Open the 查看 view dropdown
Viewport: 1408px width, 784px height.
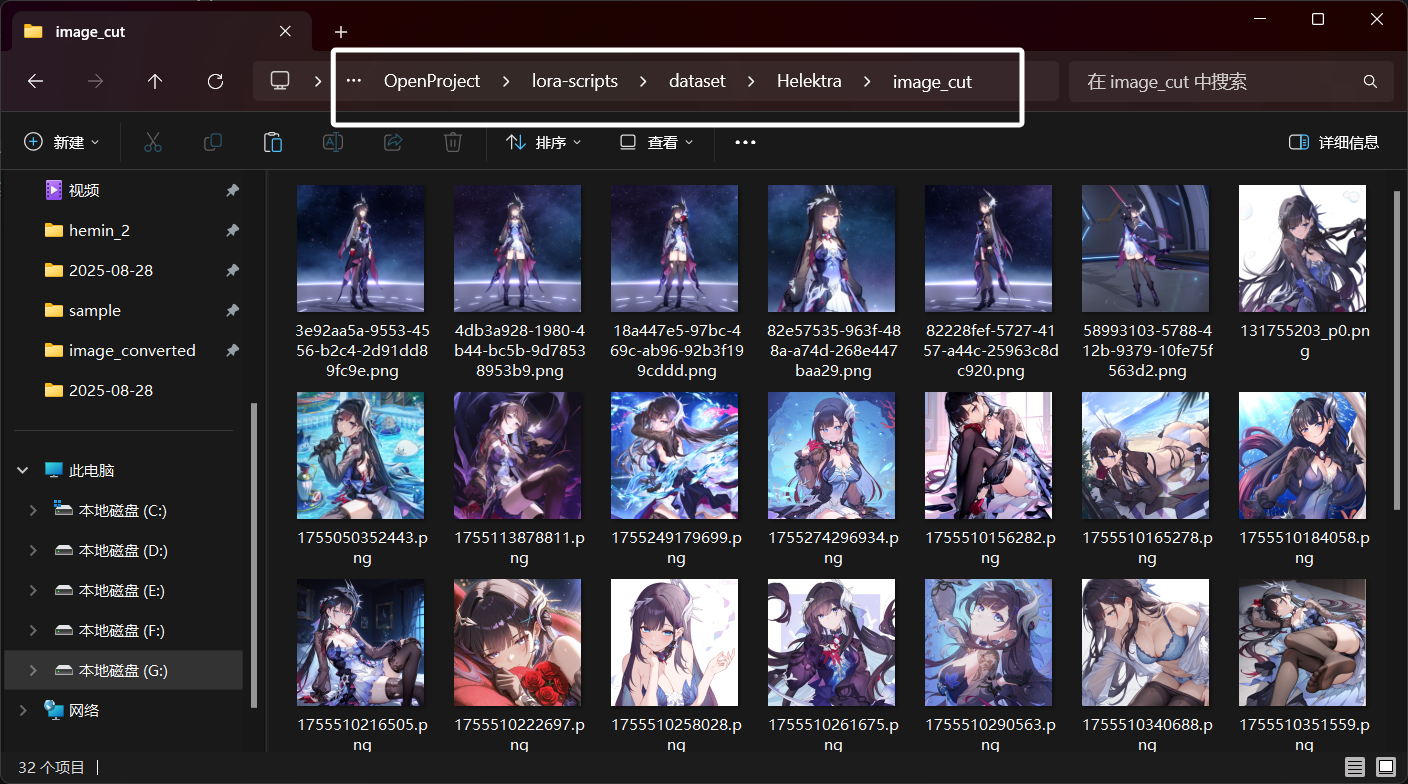click(x=656, y=142)
